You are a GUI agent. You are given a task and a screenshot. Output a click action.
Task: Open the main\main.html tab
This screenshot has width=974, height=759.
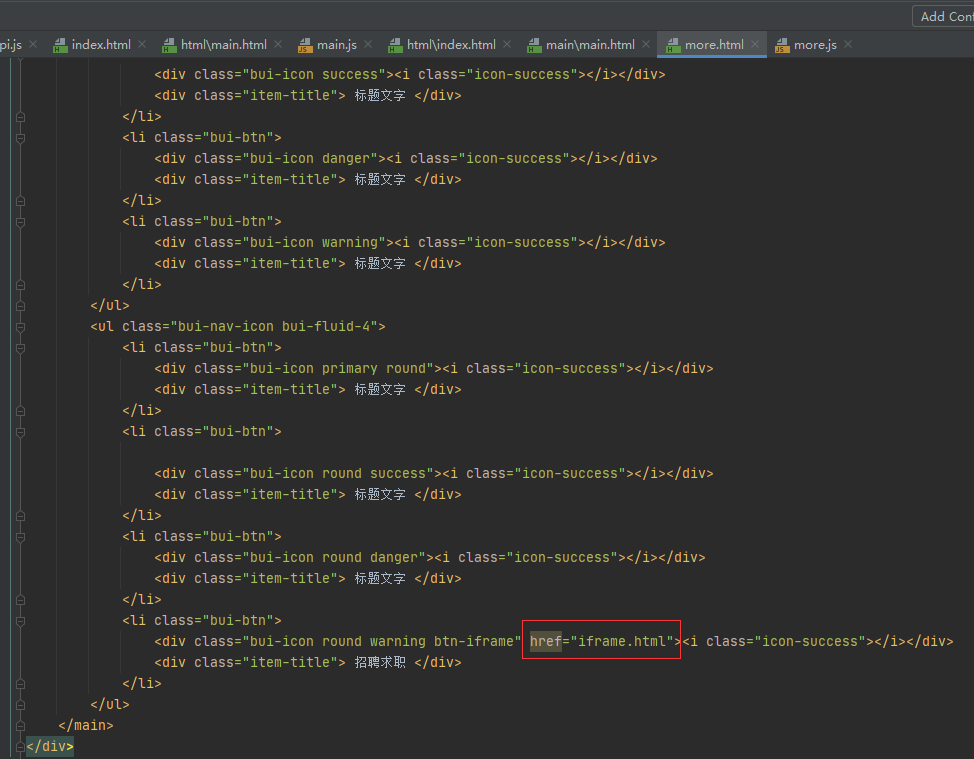tap(589, 45)
